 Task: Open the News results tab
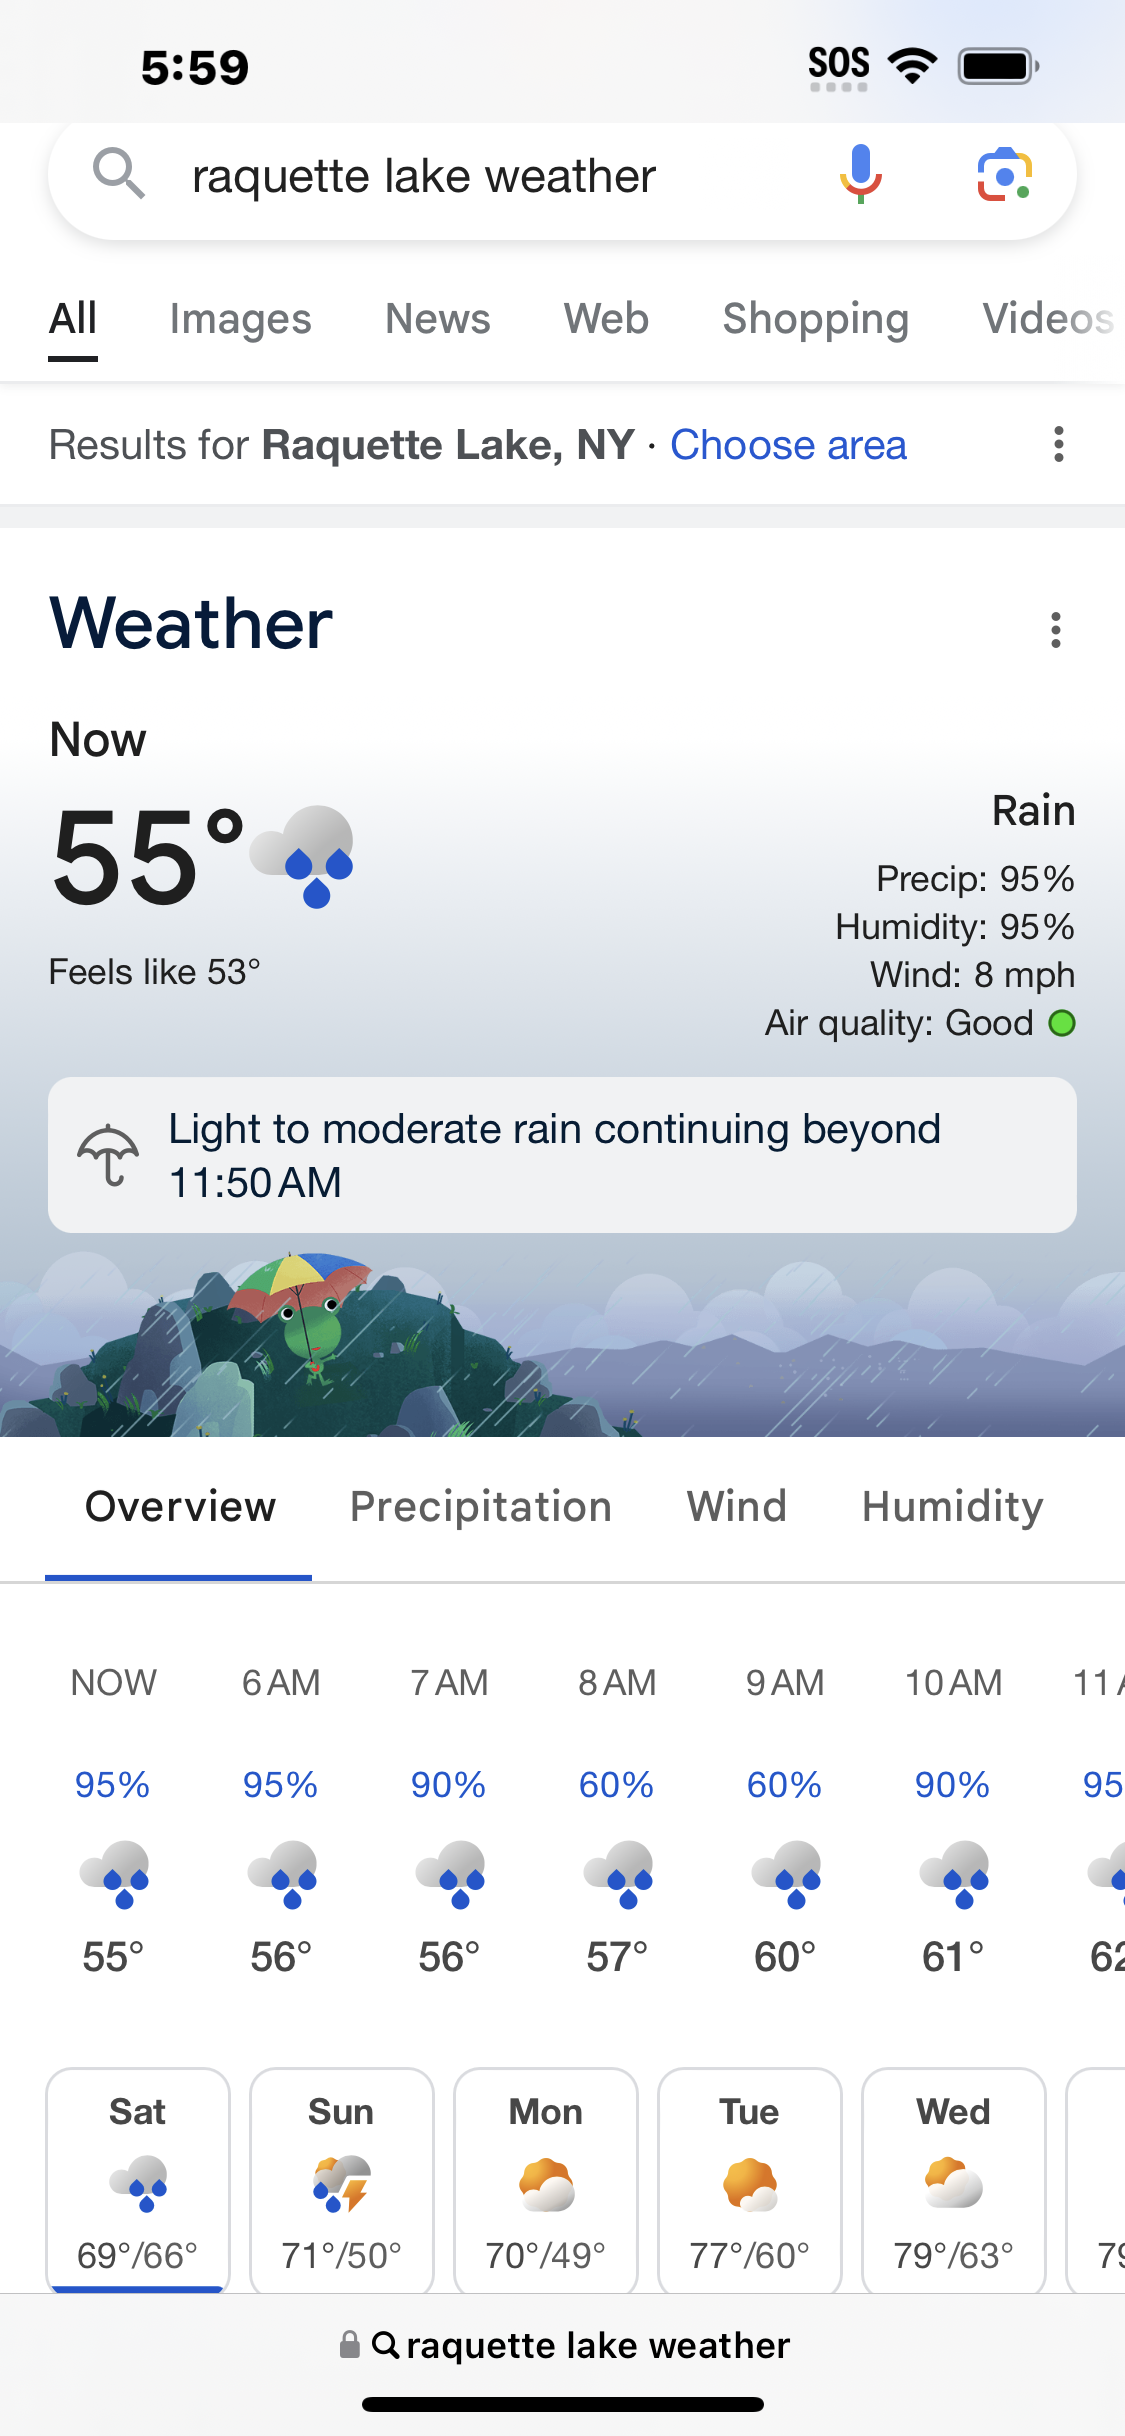pos(438,319)
